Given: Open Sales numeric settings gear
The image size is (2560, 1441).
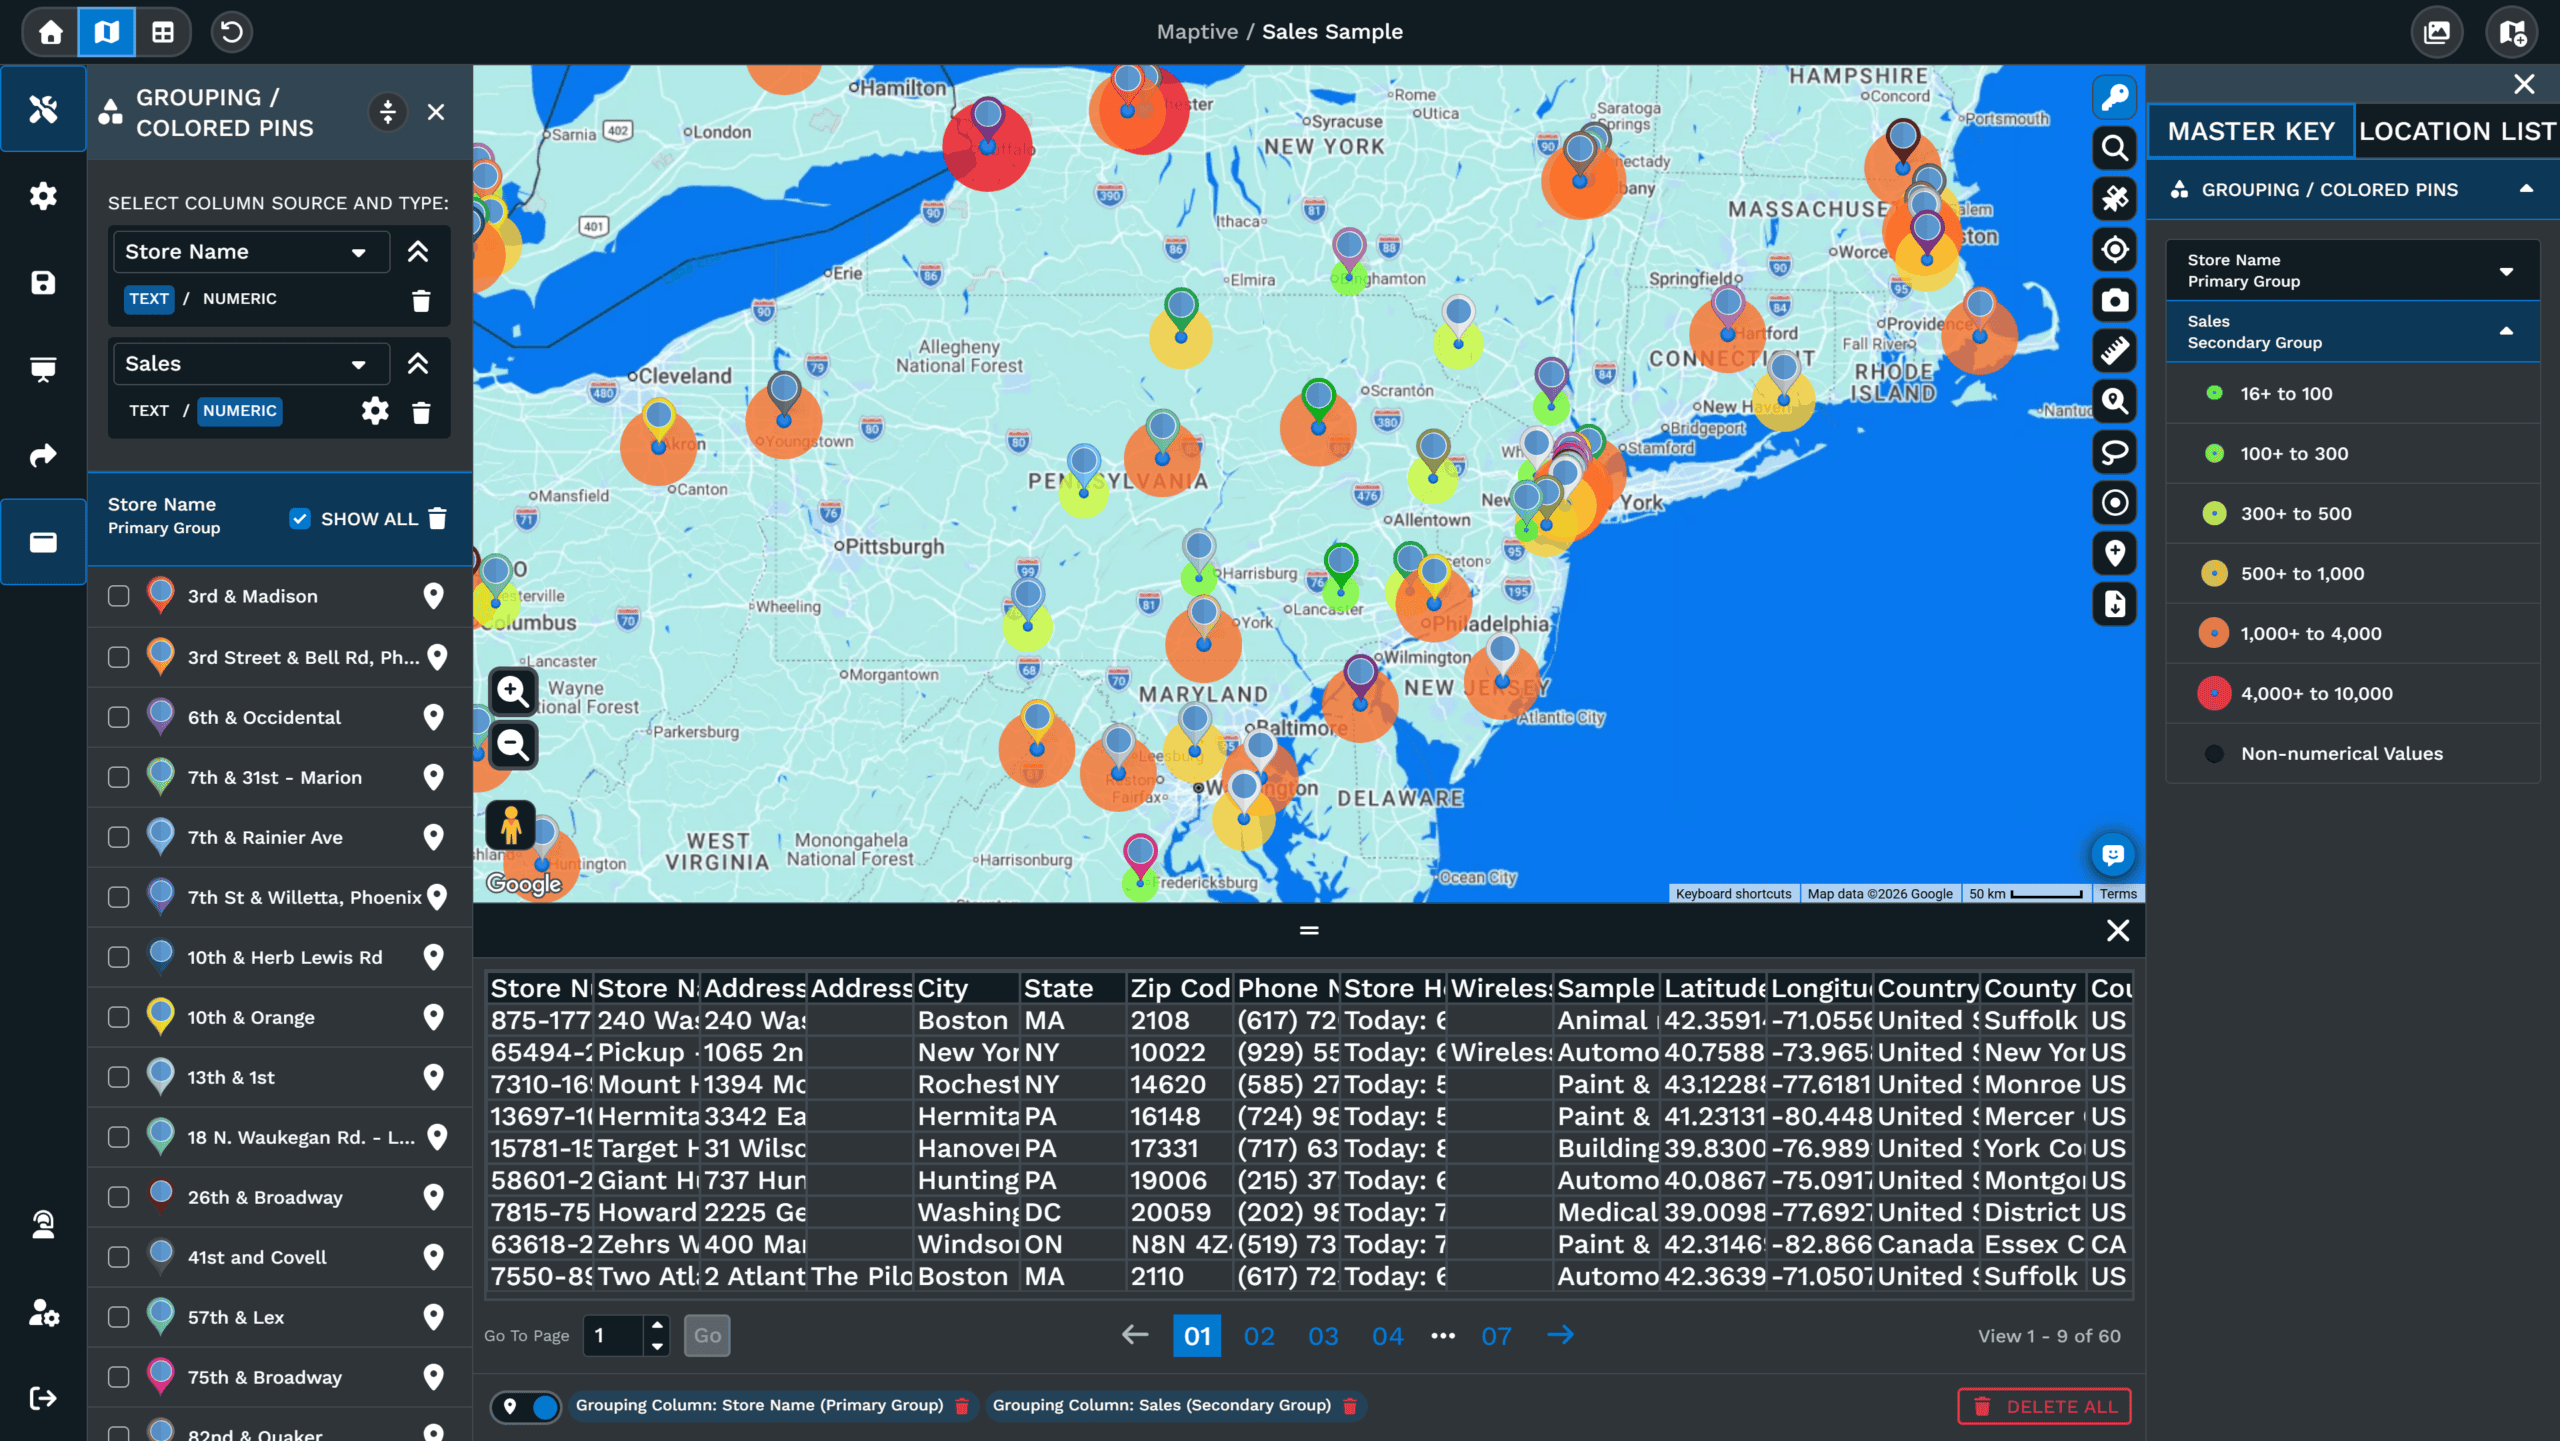Looking at the screenshot, I should coord(375,411).
